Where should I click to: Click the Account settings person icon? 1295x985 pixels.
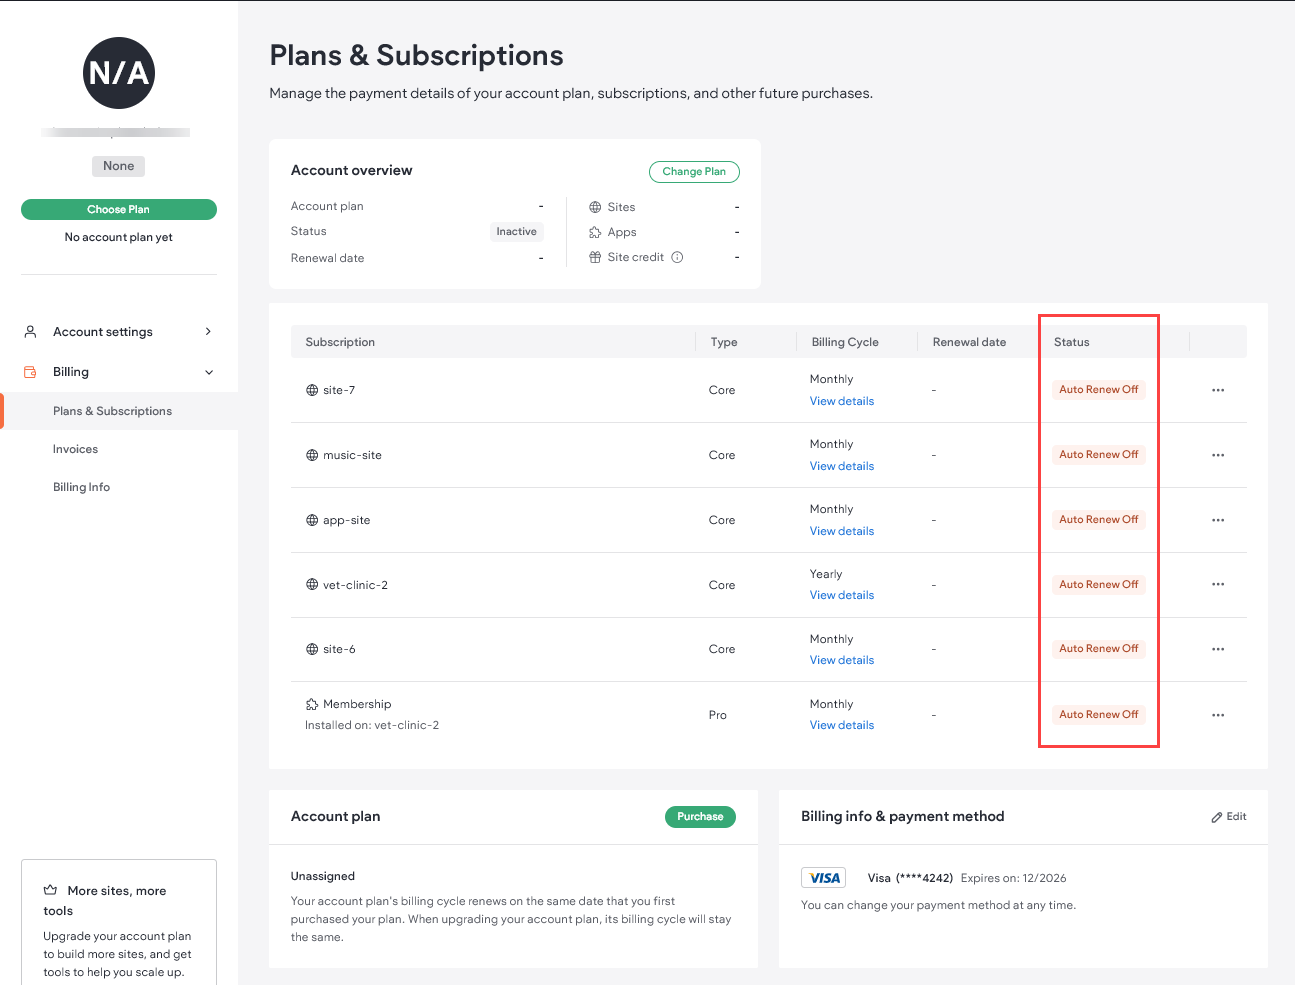coord(30,331)
